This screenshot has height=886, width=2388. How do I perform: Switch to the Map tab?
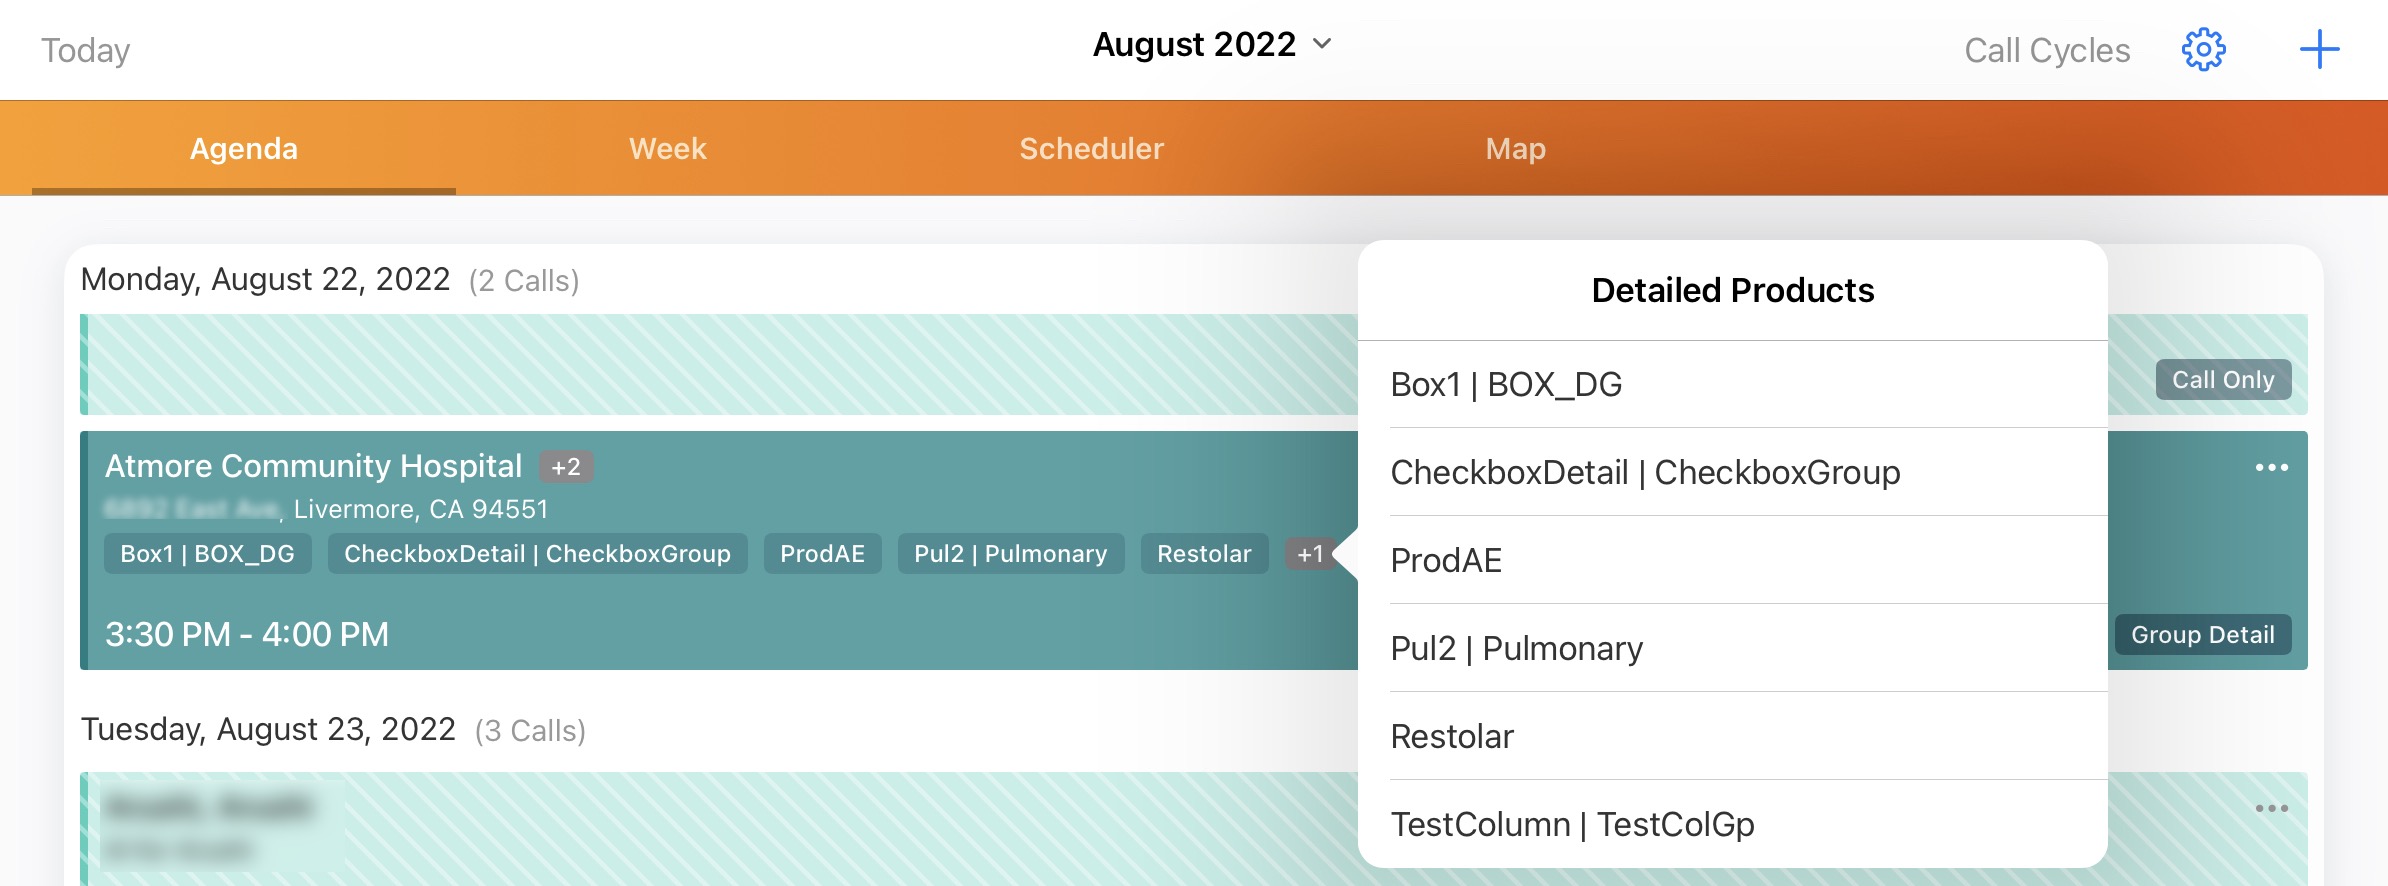tap(1515, 149)
